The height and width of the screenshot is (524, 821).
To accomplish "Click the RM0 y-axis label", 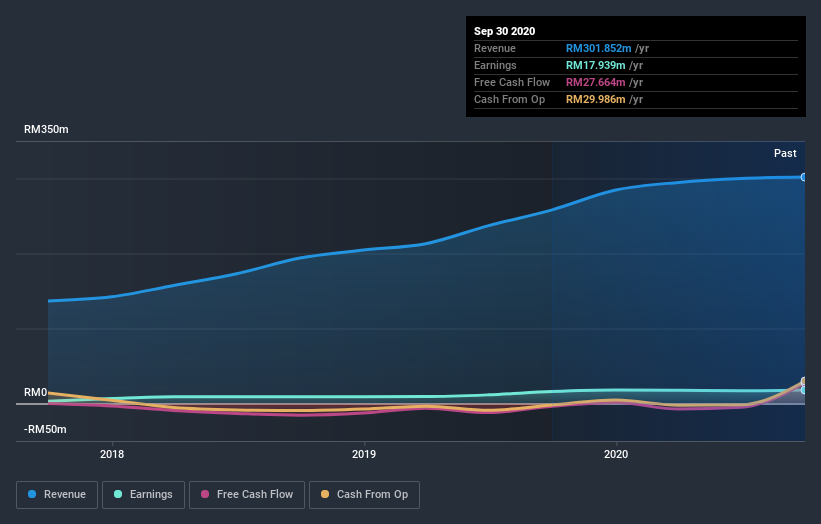I will (x=36, y=393).
